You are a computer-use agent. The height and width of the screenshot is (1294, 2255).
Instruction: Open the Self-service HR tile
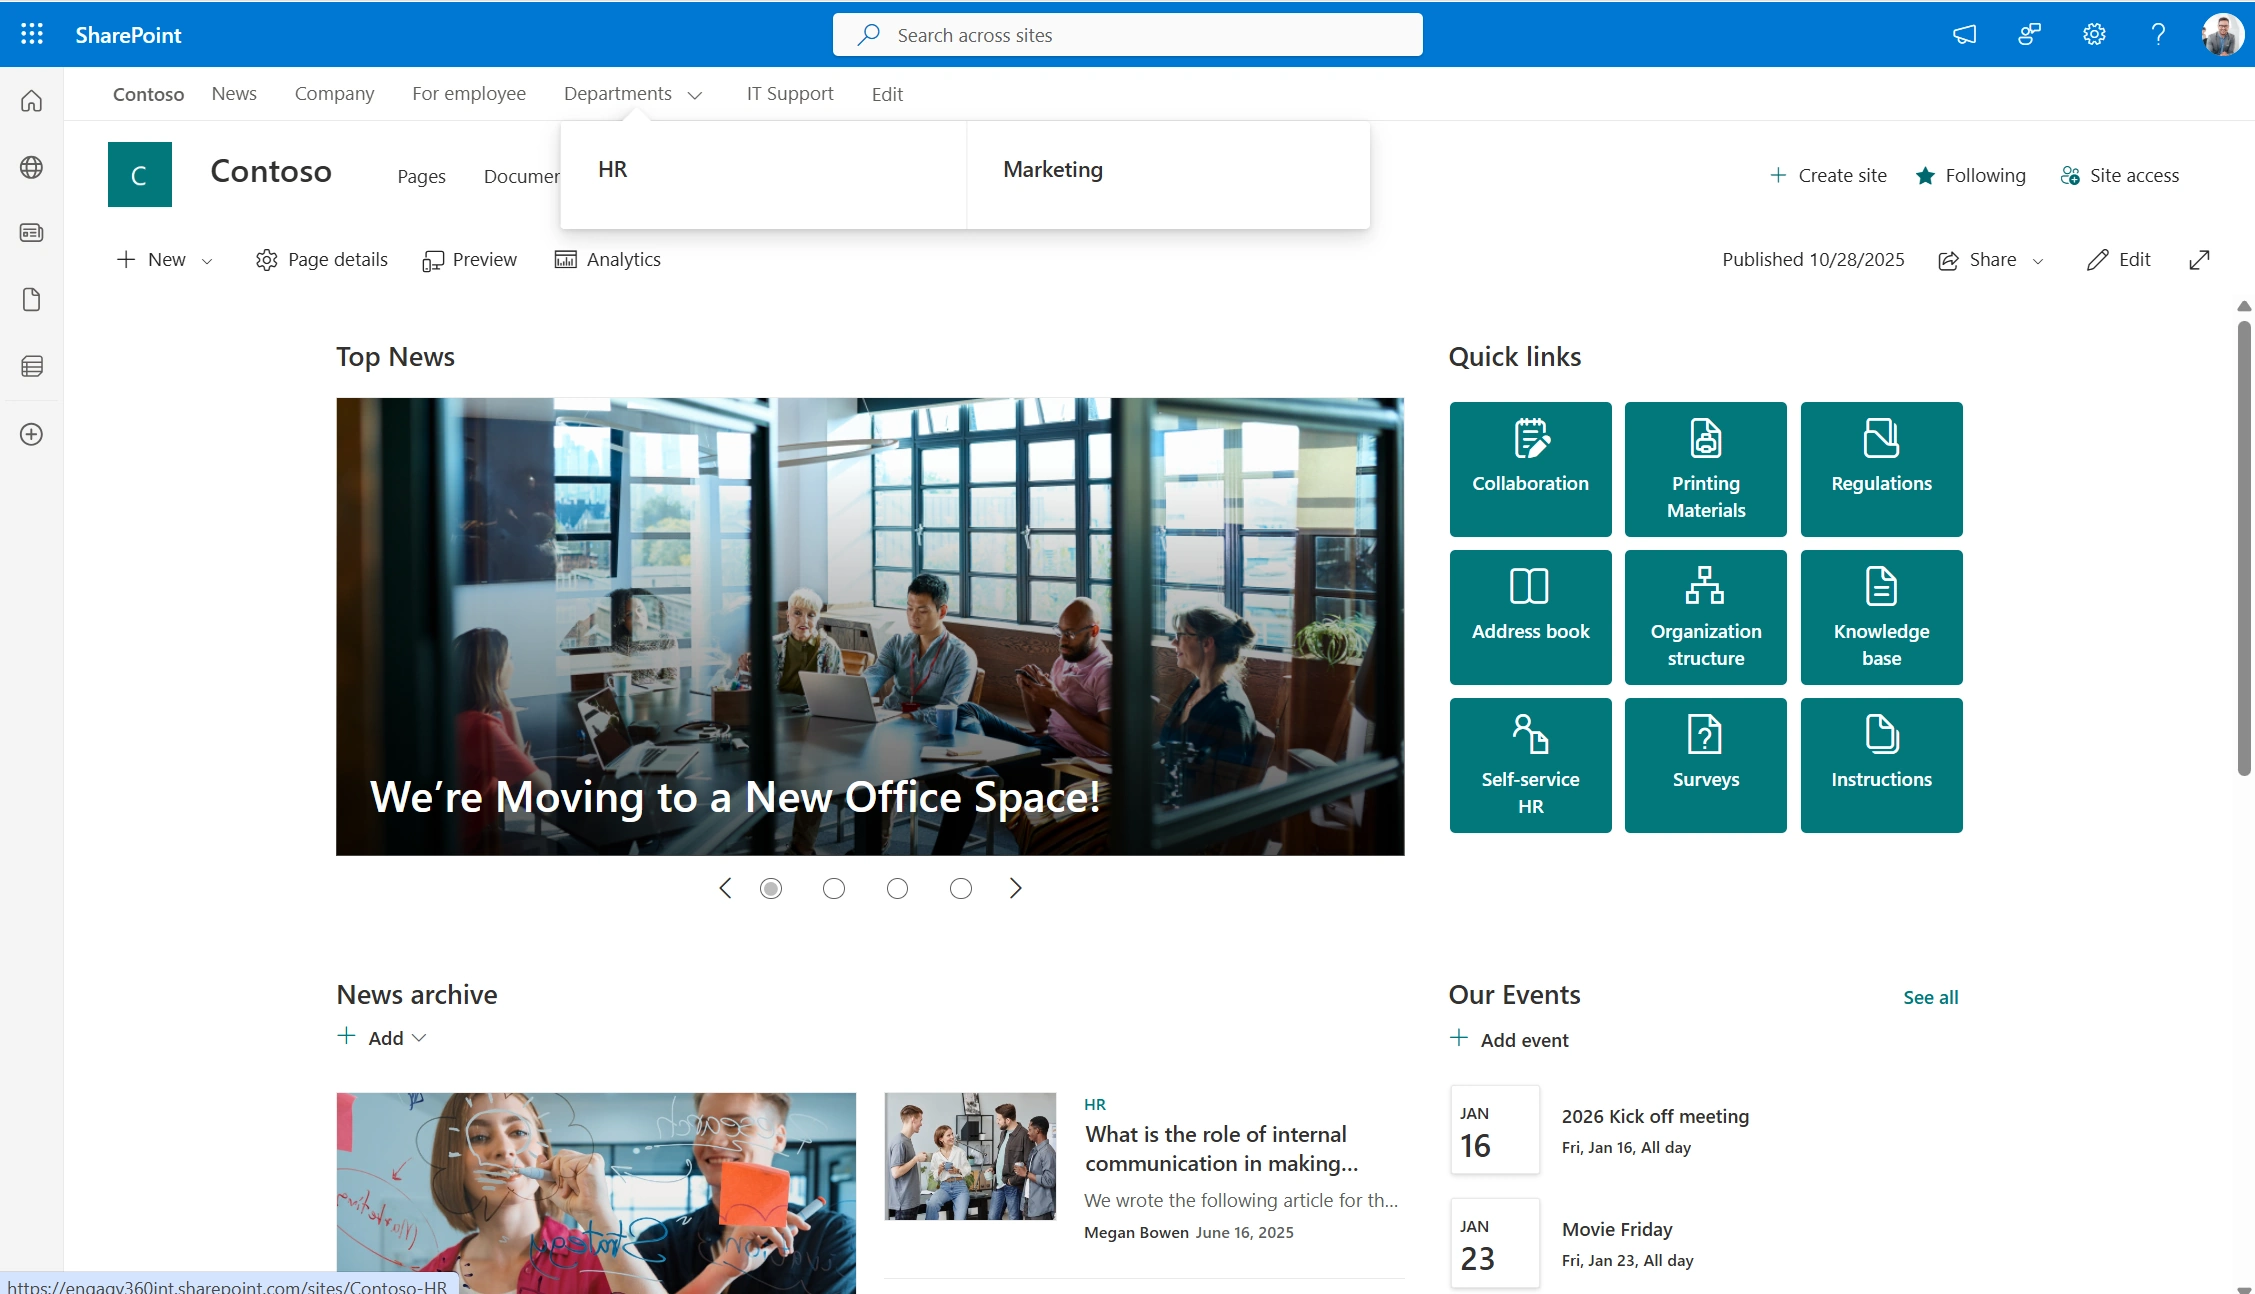(x=1530, y=764)
